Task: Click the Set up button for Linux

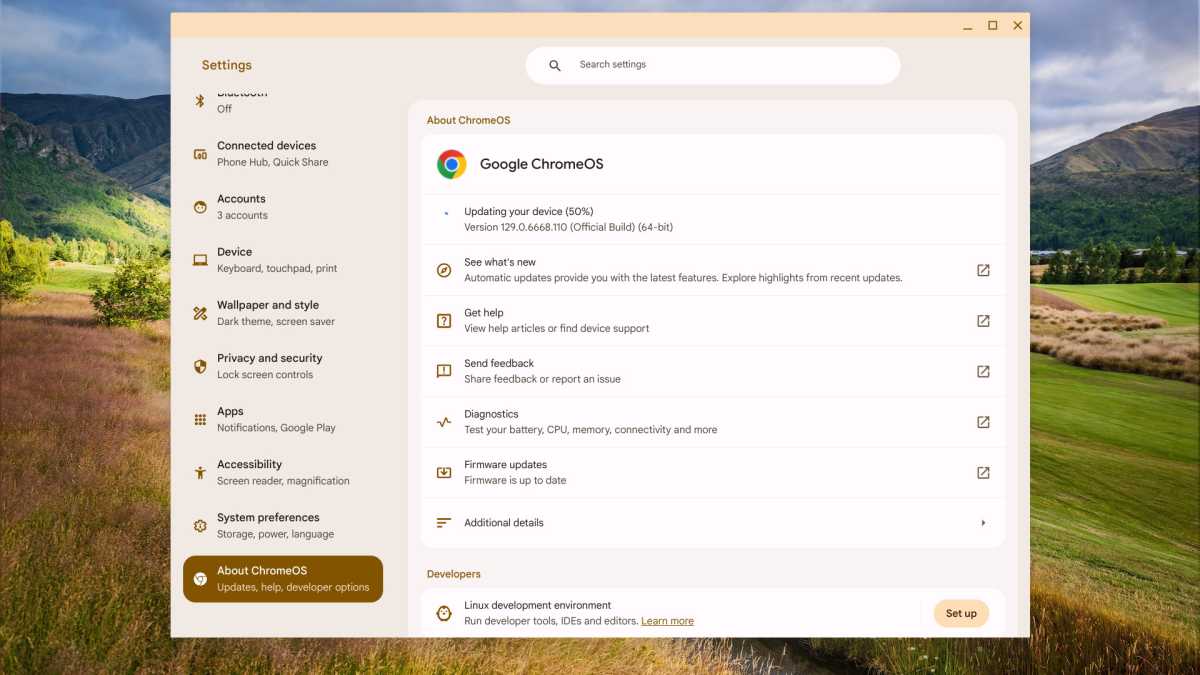Action: (960, 612)
